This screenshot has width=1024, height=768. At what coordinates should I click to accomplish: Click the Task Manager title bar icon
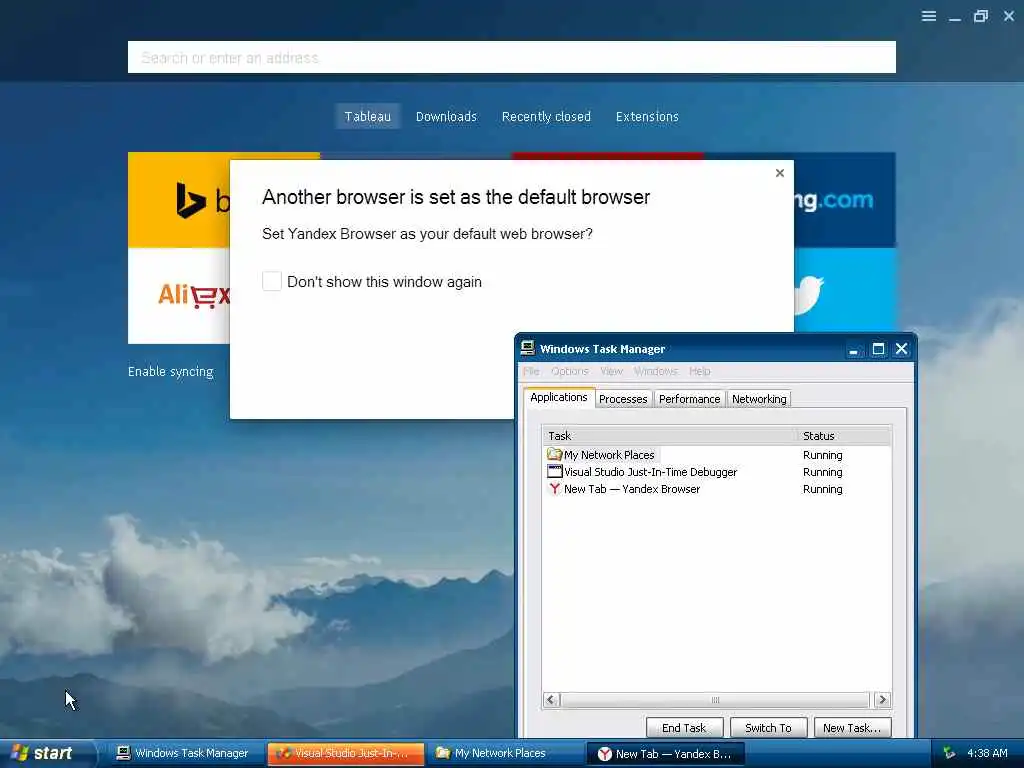pyautogui.click(x=528, y=348)
